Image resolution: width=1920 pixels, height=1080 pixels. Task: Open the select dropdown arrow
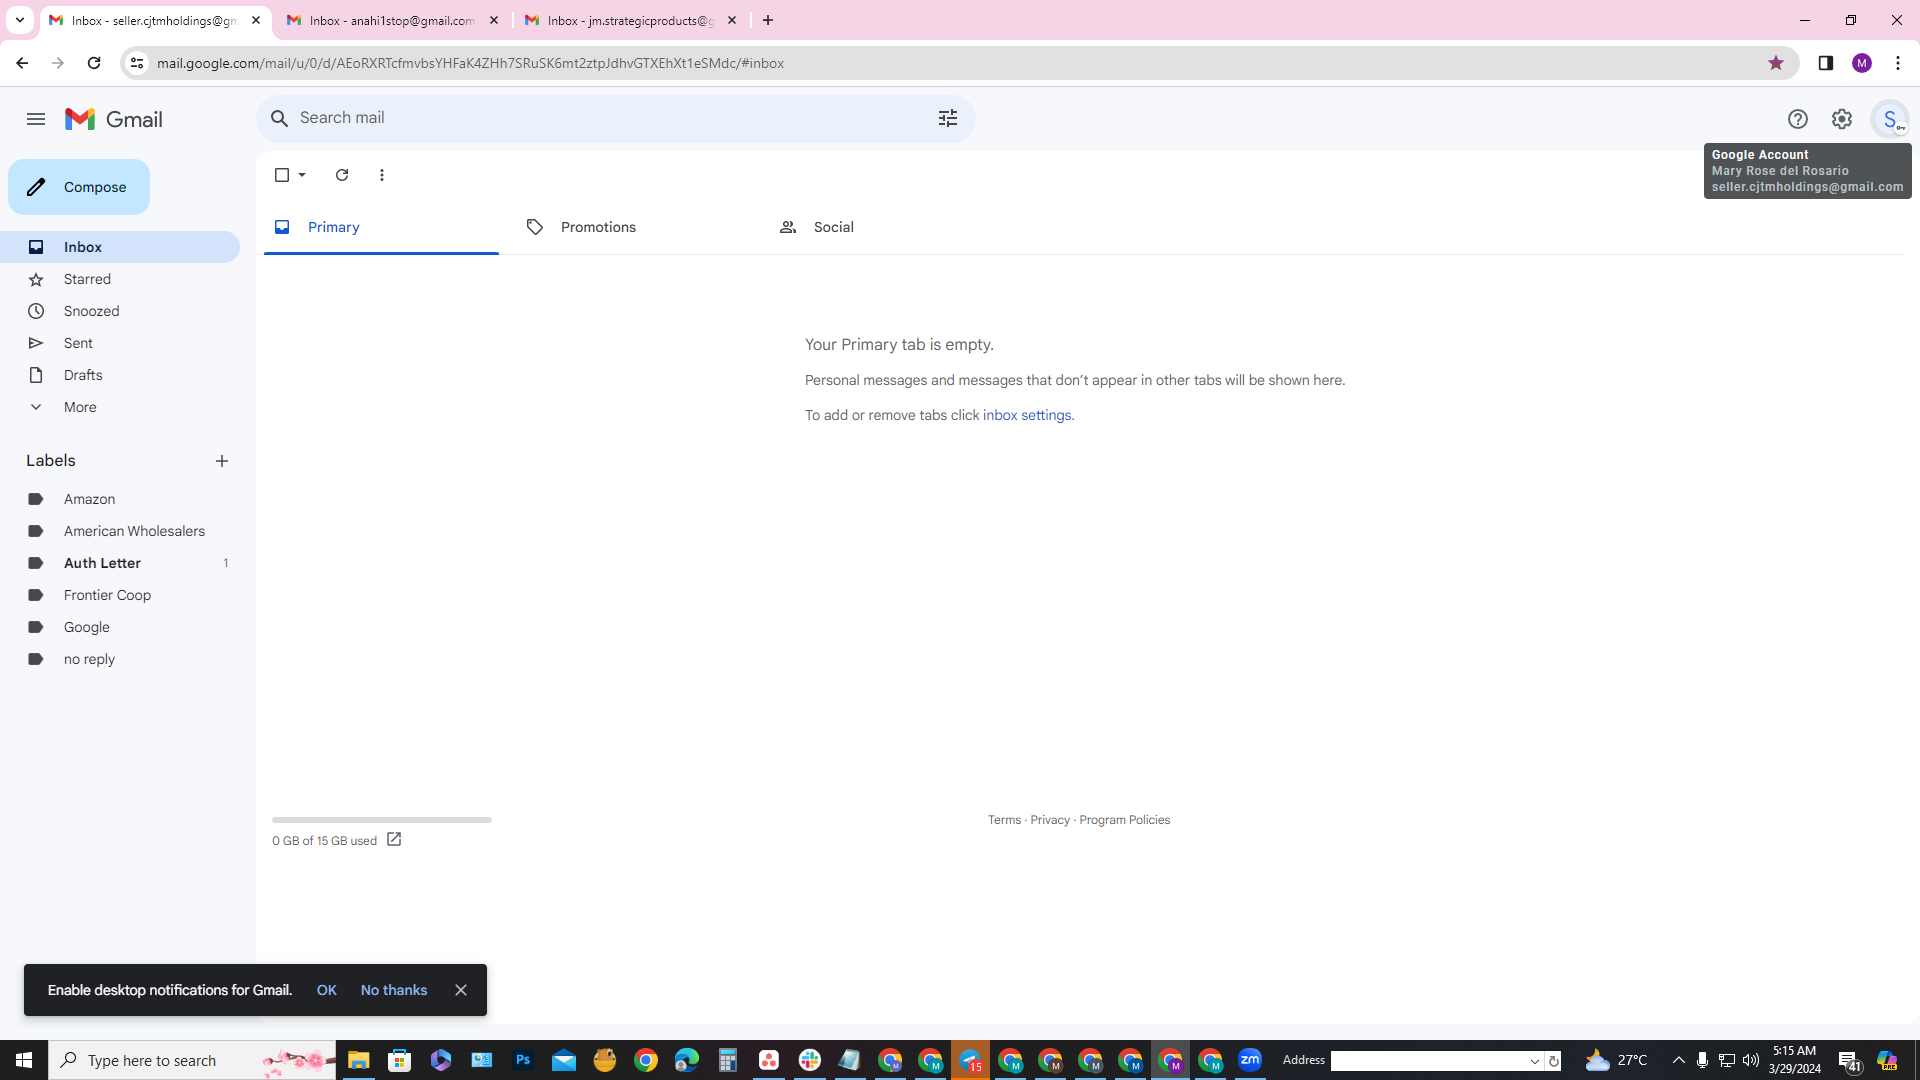pyautogui.click(x=302, y=175)
